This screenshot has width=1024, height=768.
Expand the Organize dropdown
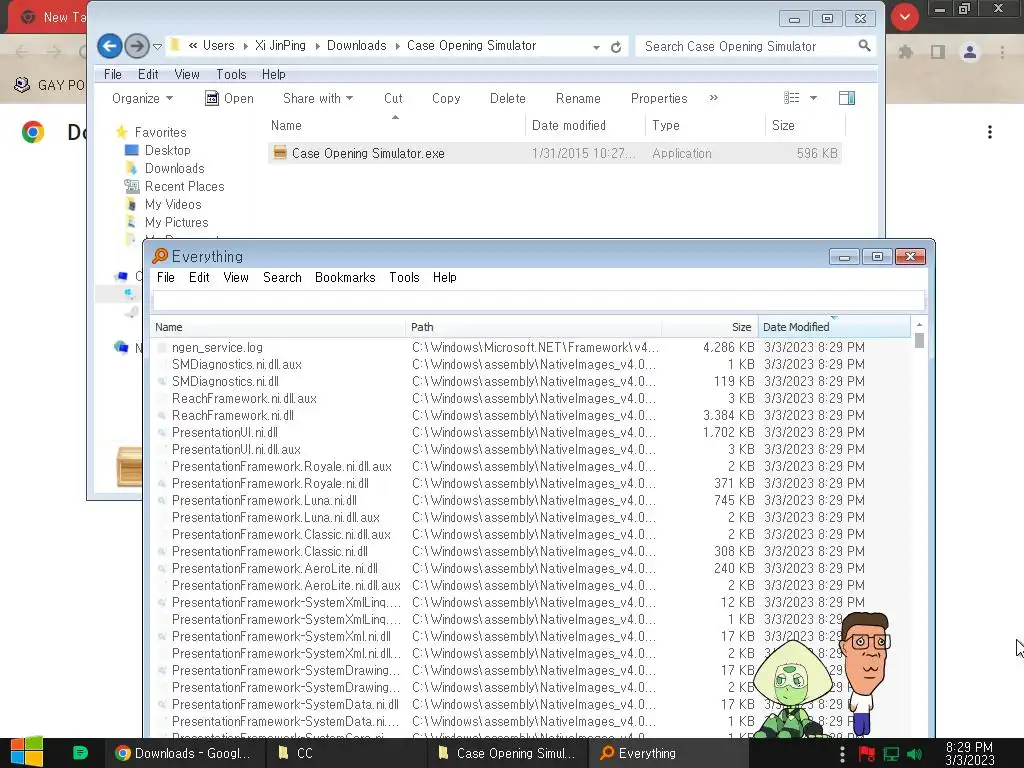coord(142,99)
